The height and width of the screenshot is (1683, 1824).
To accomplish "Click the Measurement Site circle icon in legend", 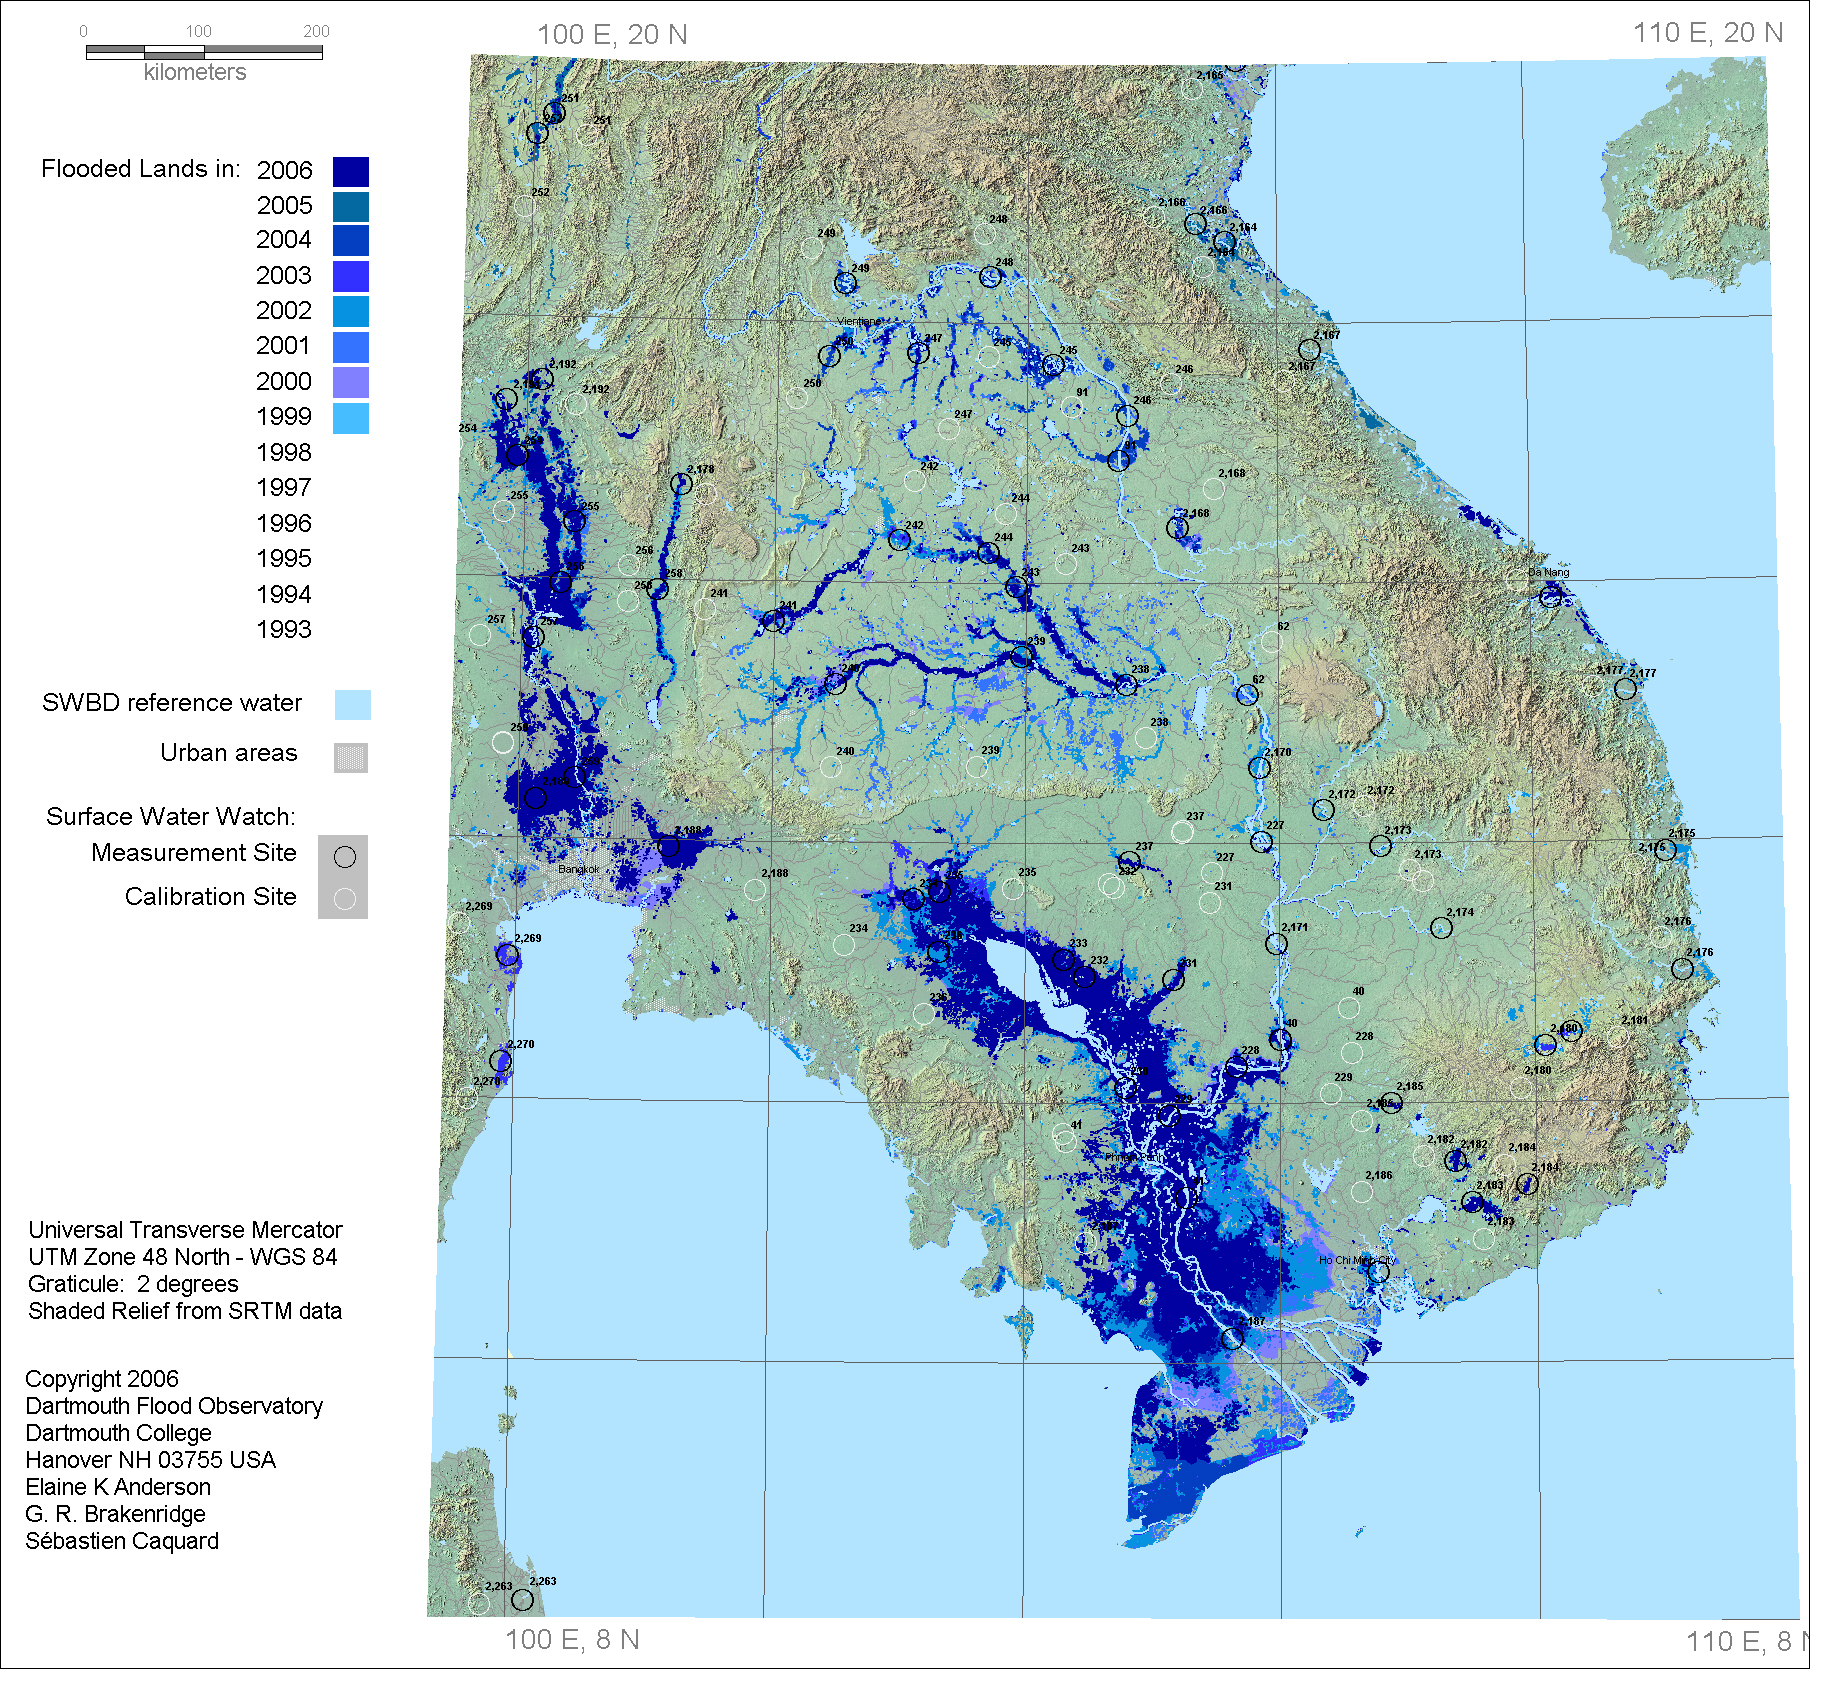I will pyautogui.click(x=344, y=857).
